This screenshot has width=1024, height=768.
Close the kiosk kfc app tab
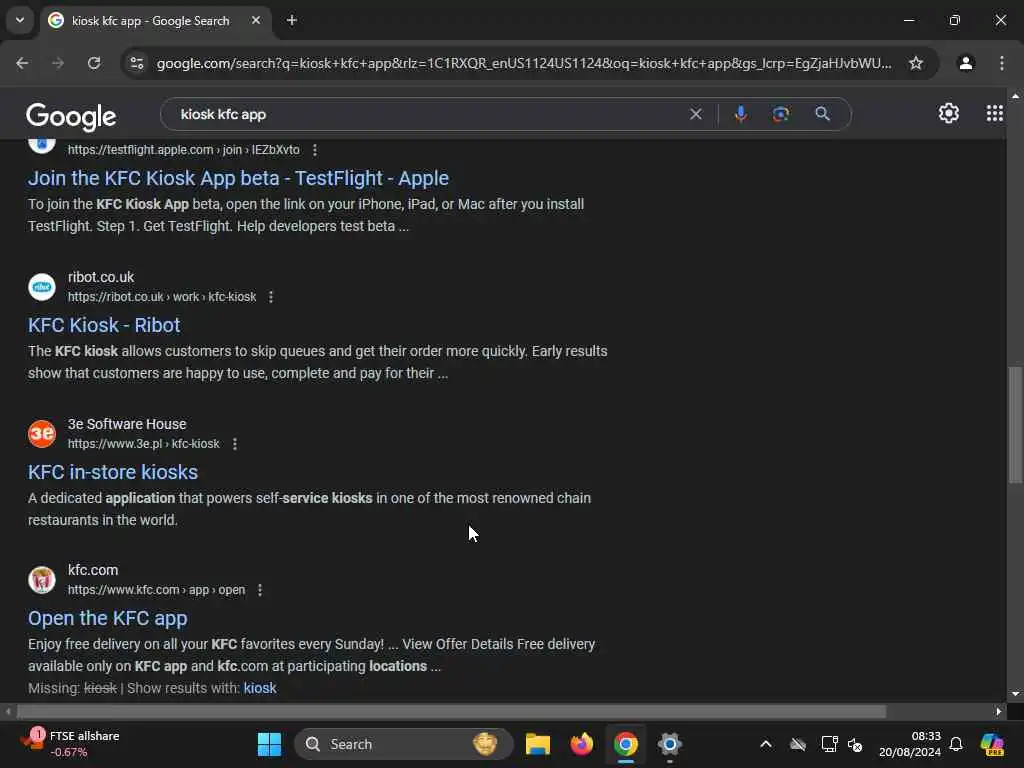pos(256,20)
